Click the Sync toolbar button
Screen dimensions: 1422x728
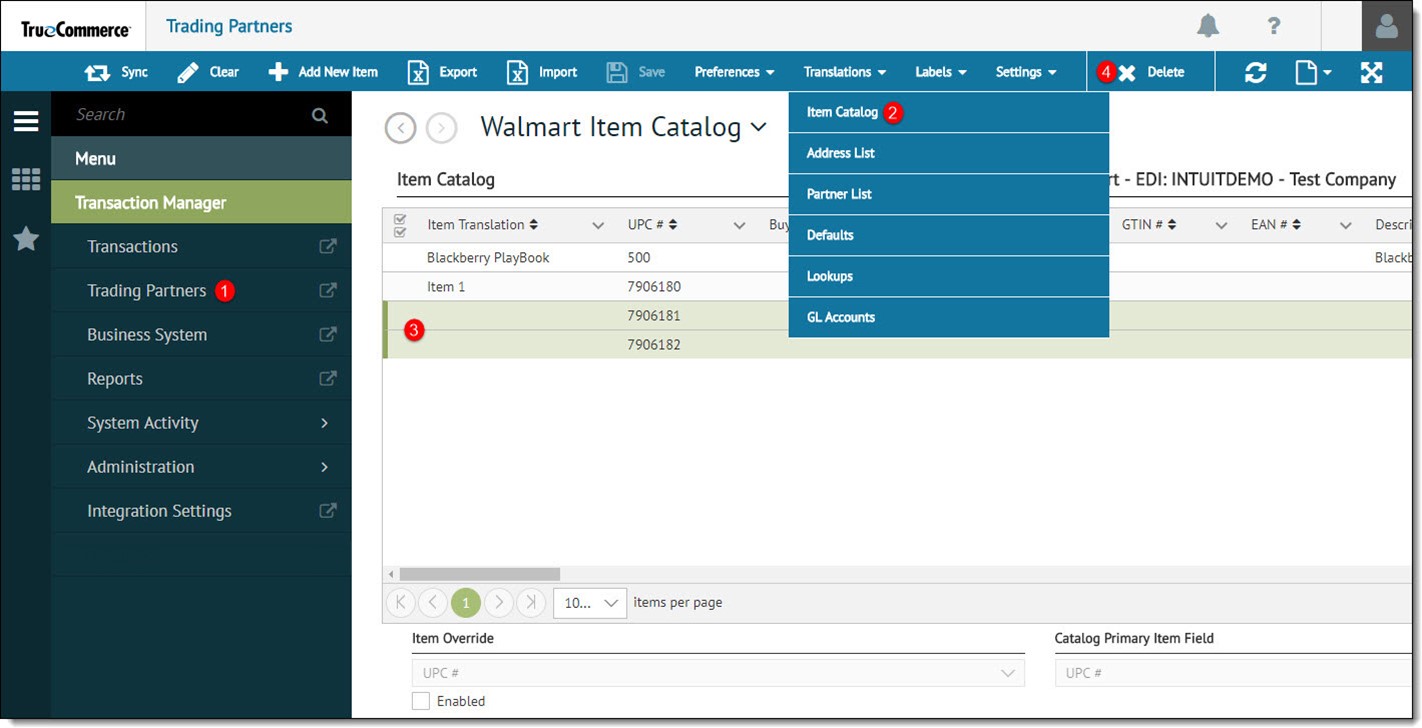(116, 72)
